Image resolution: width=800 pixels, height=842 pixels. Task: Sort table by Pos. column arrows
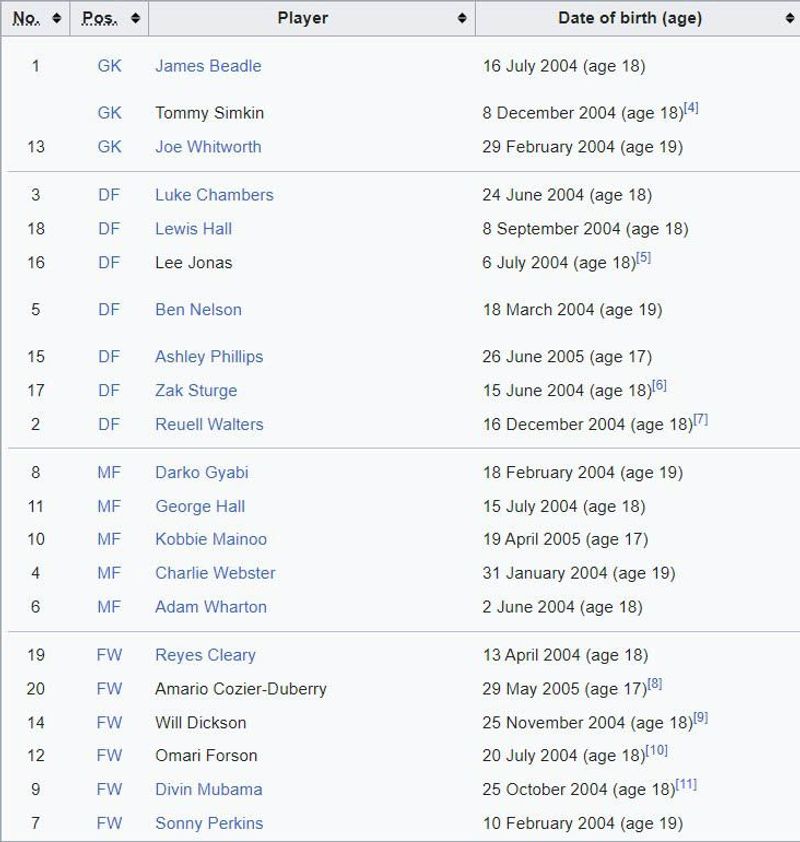(x=135, y=18)
